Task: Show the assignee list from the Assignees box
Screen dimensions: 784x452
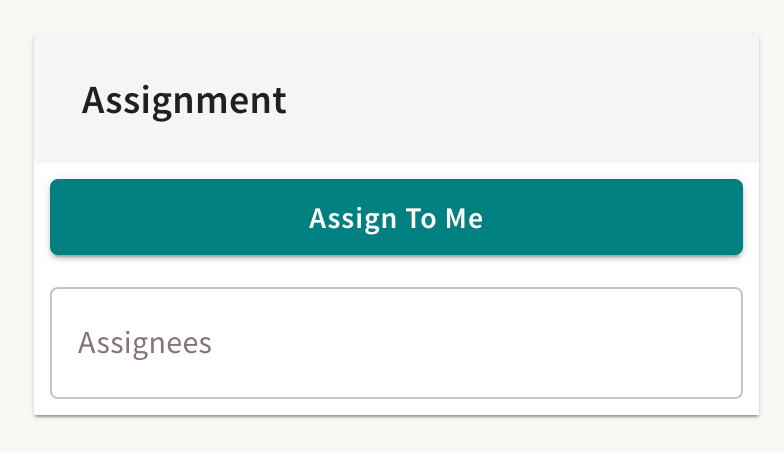Action: point(396,343)
